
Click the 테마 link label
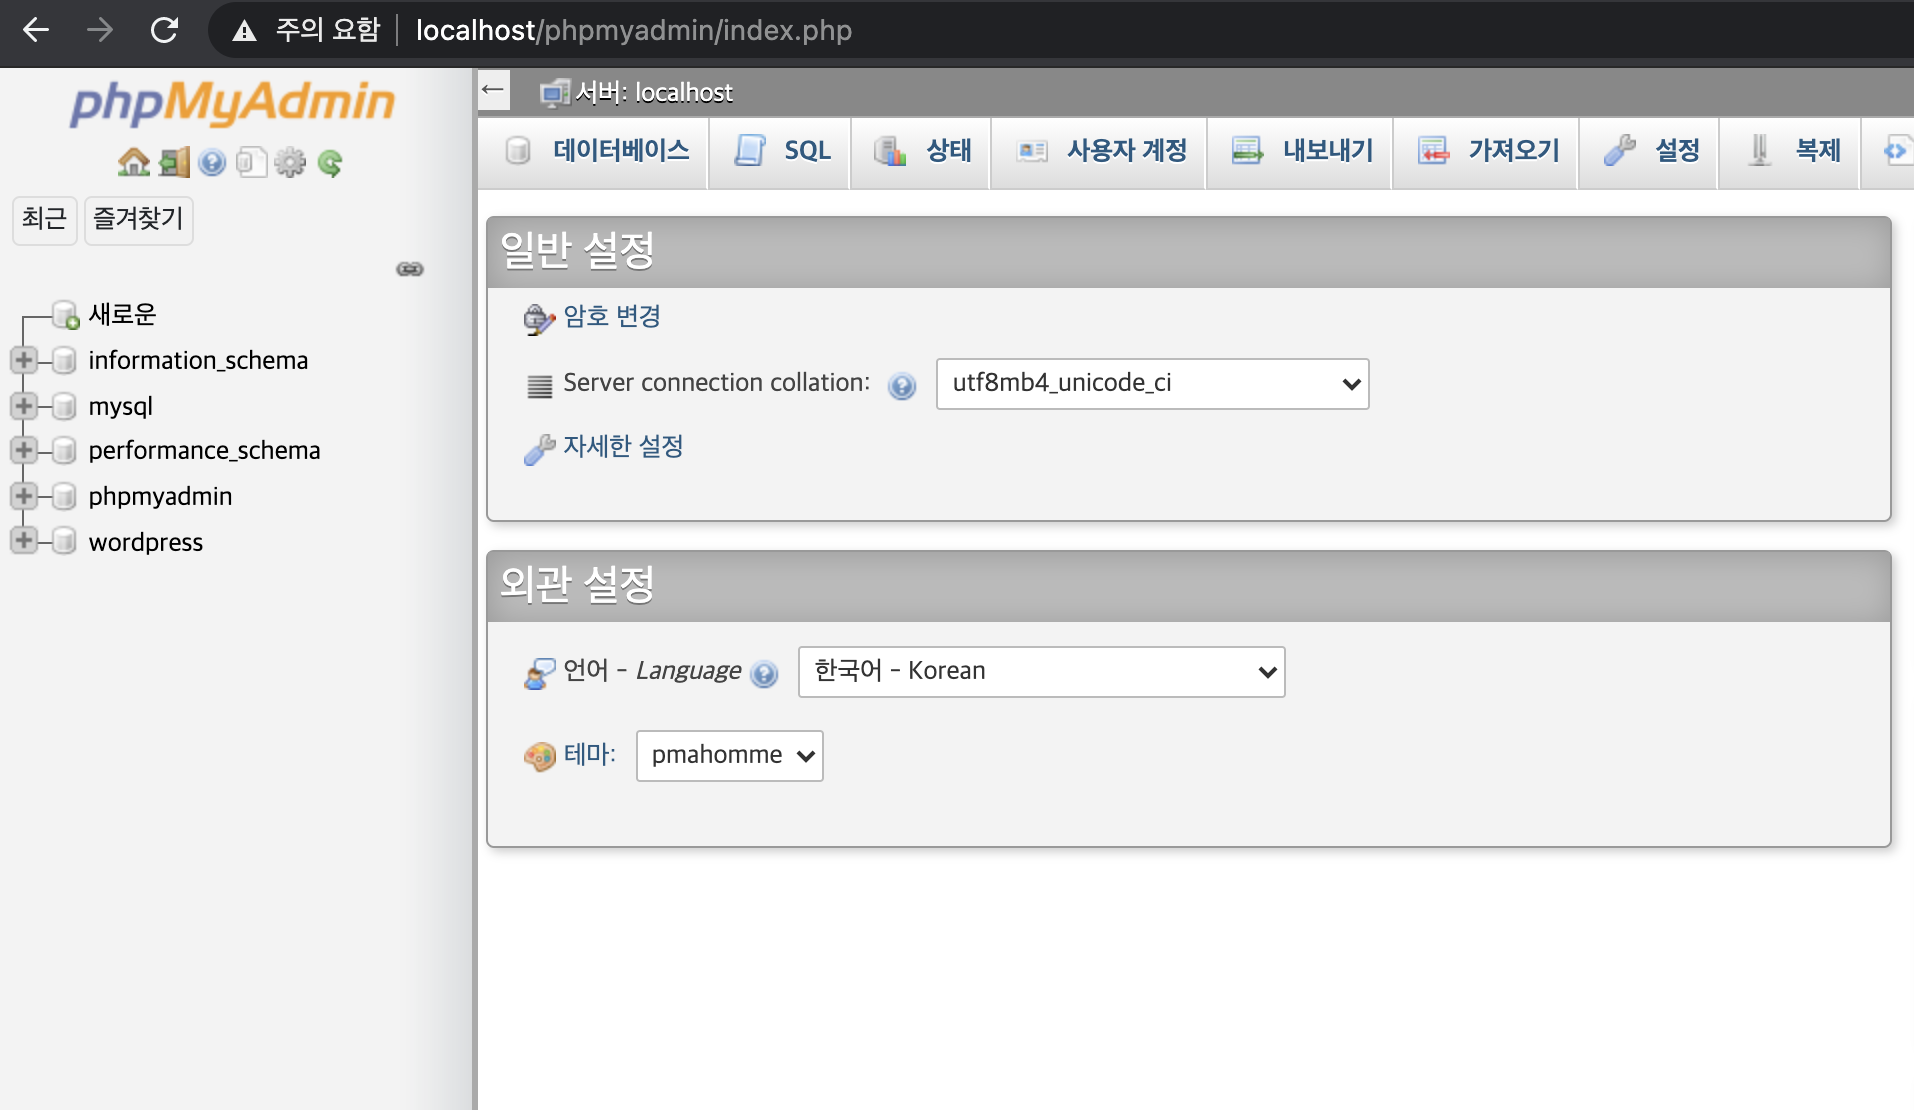click(589, 754)
